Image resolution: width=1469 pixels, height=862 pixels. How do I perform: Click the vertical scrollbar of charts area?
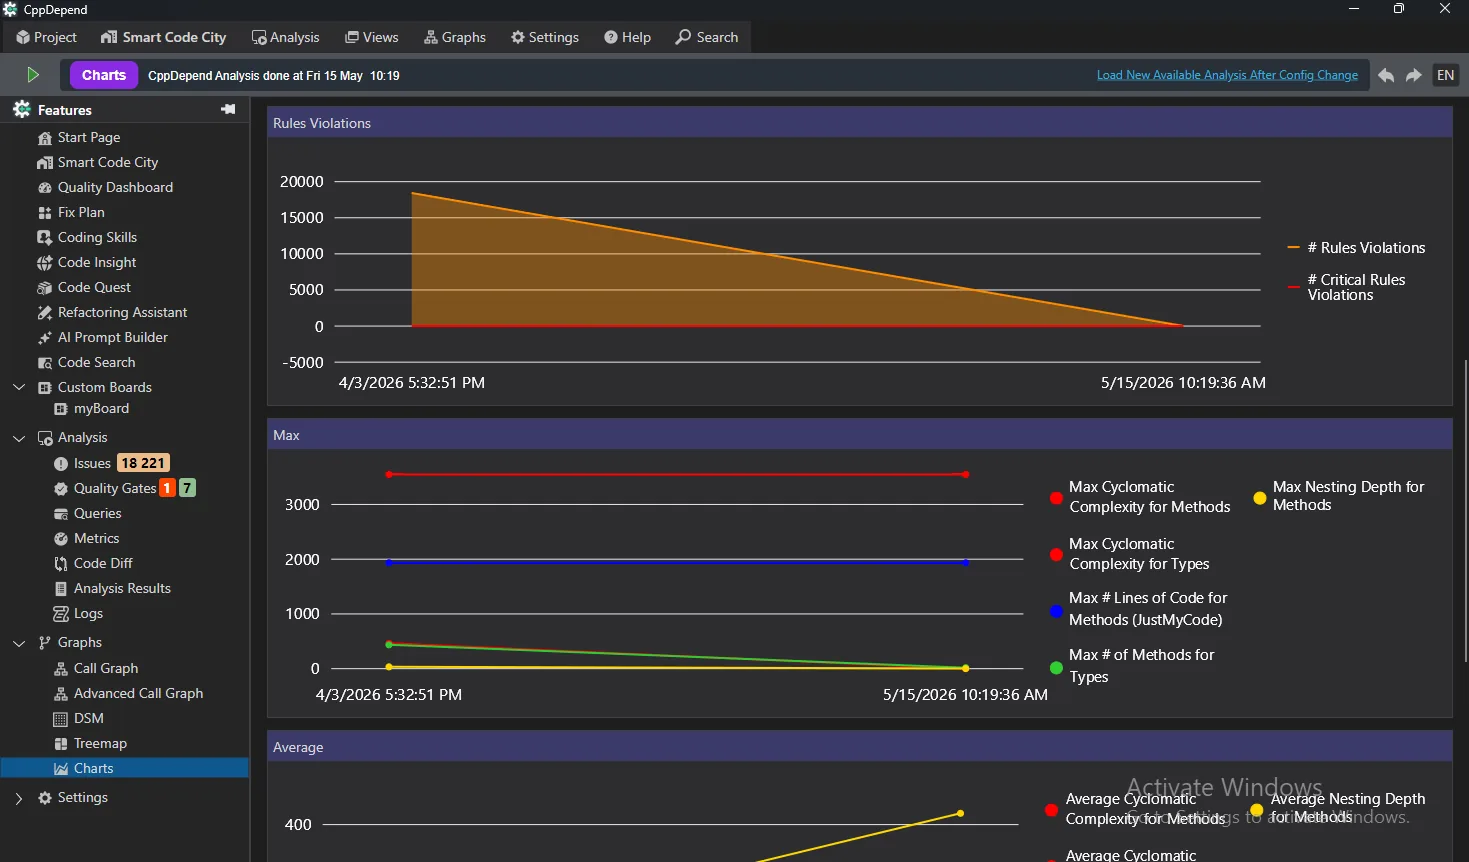click(x=1464, y=510)
